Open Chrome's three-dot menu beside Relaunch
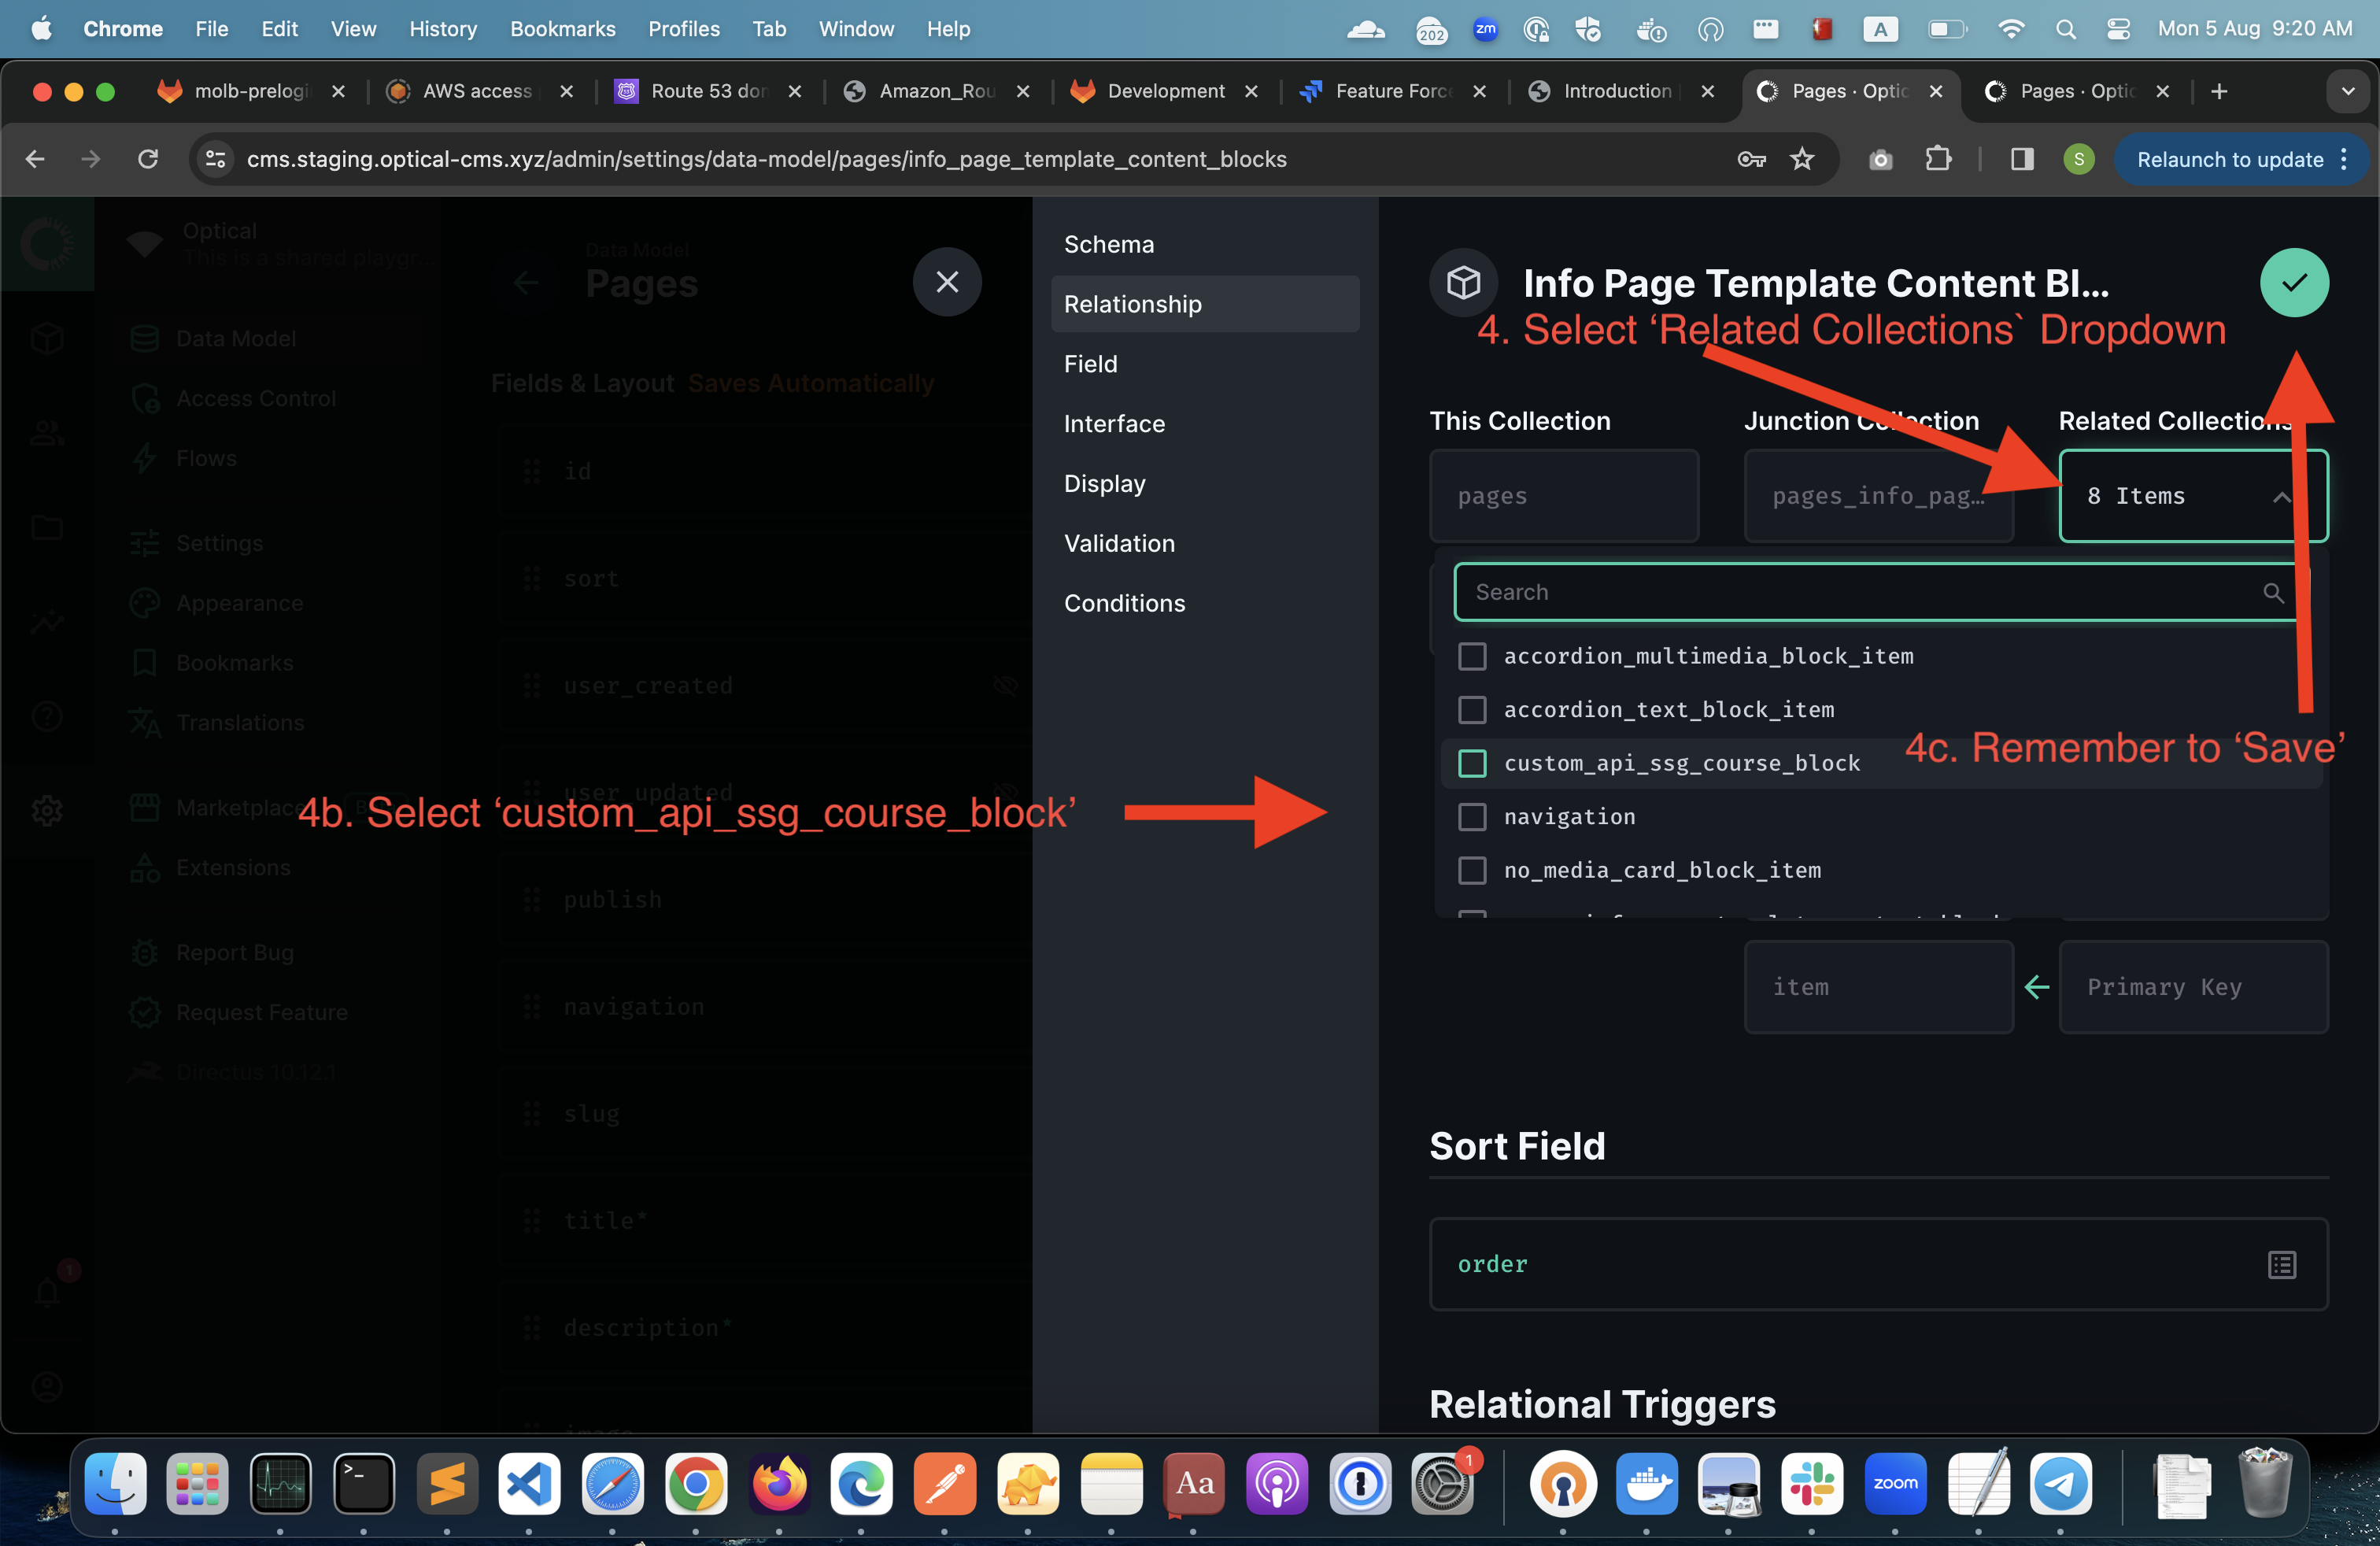Image resolution: width=2380 pixels, height=1546 pixels. (x=2344, y=160)
